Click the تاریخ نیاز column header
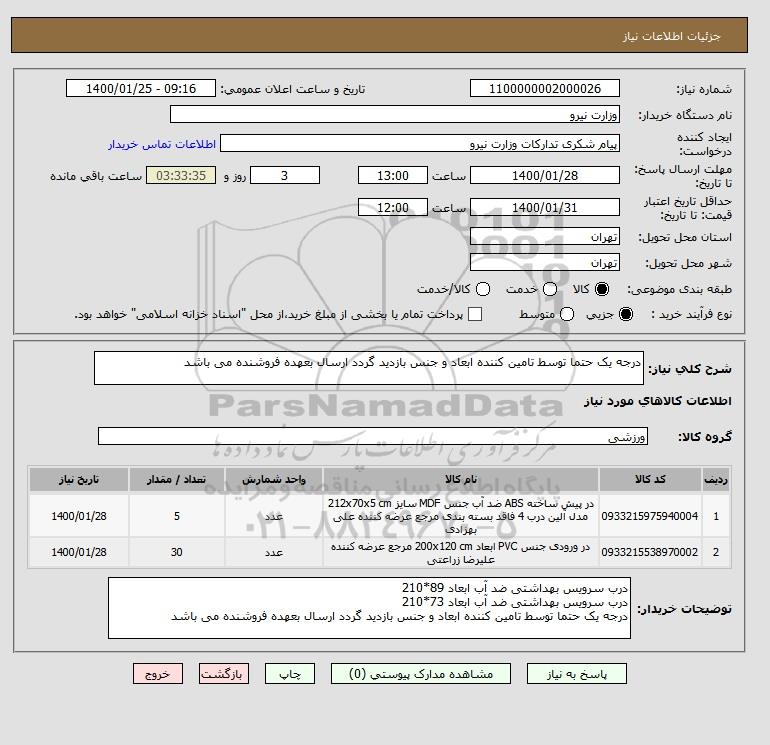 click(79, 479)
